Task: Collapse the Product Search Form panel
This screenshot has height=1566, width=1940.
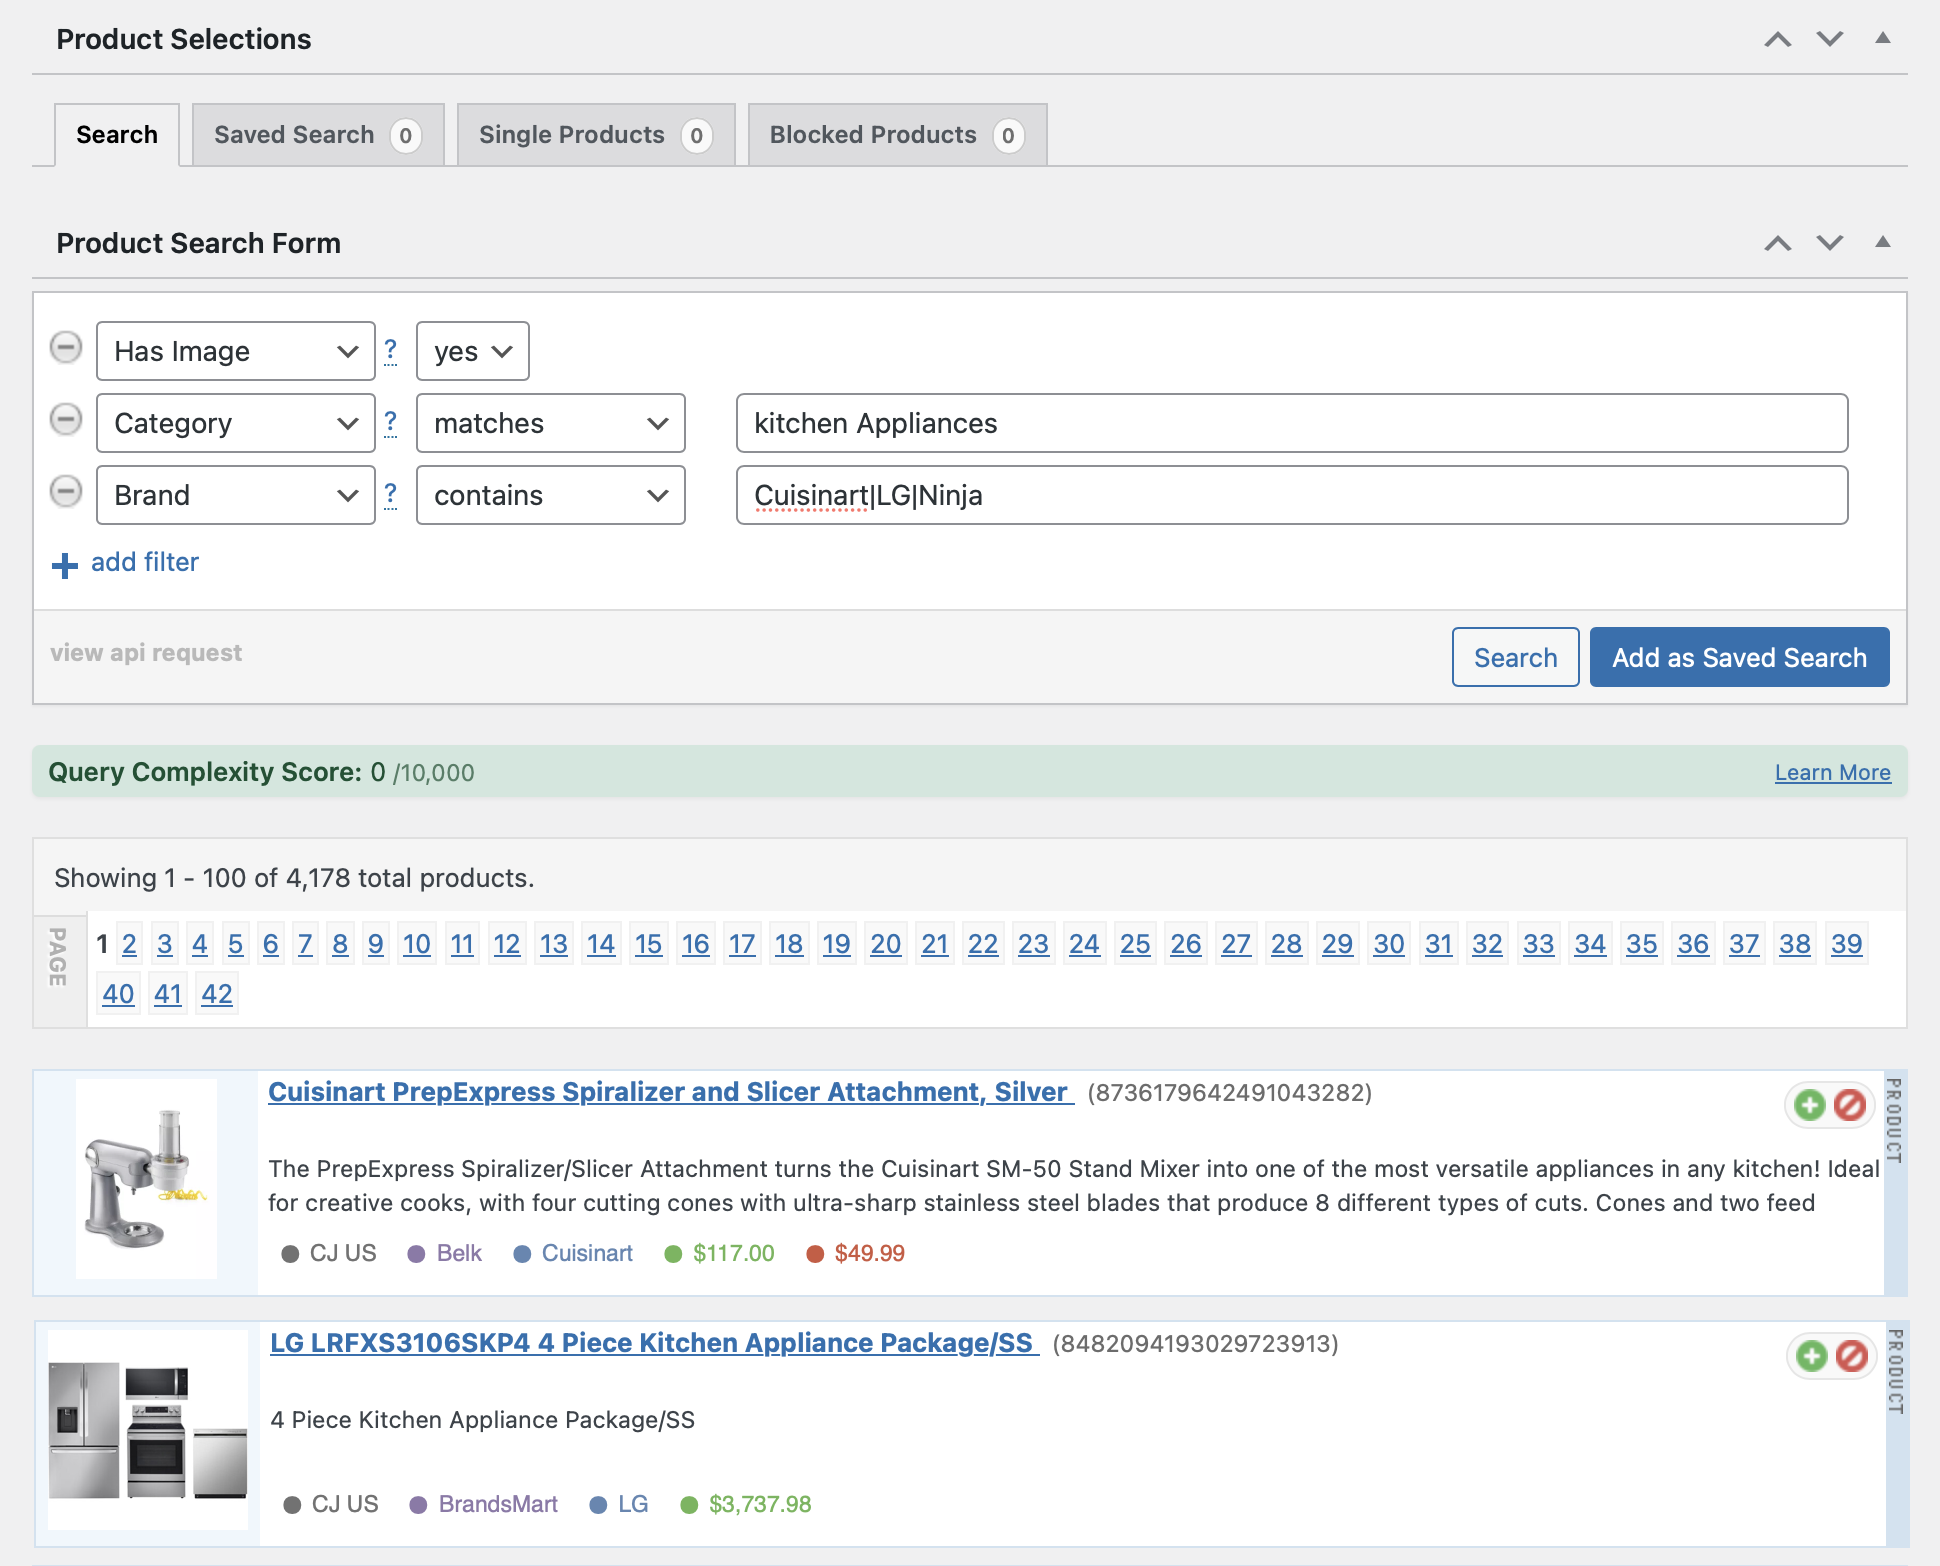Action: point(1883,242)
